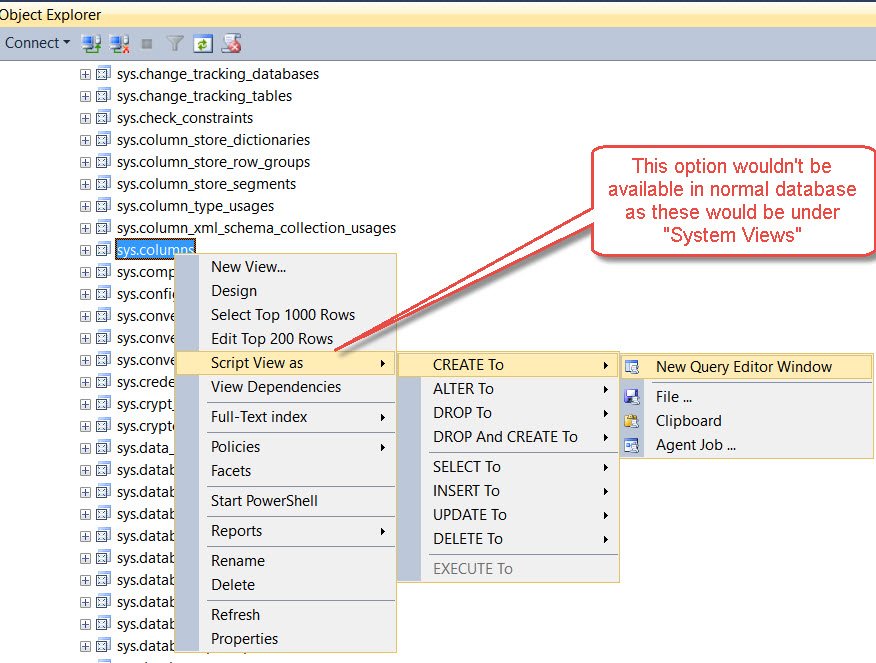Choose Clipboard script destination

[746, 421]
